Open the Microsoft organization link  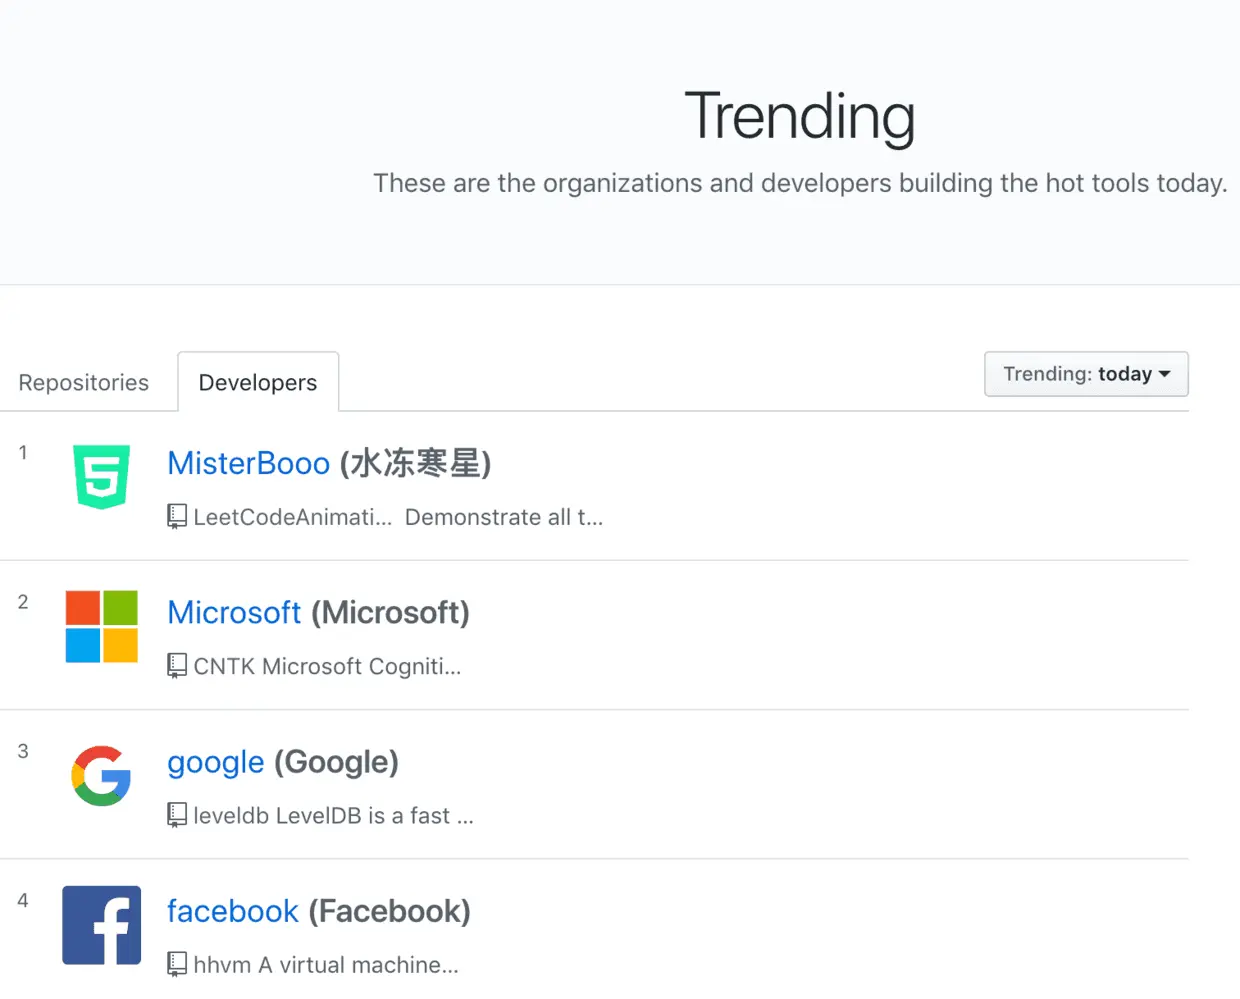234,612
